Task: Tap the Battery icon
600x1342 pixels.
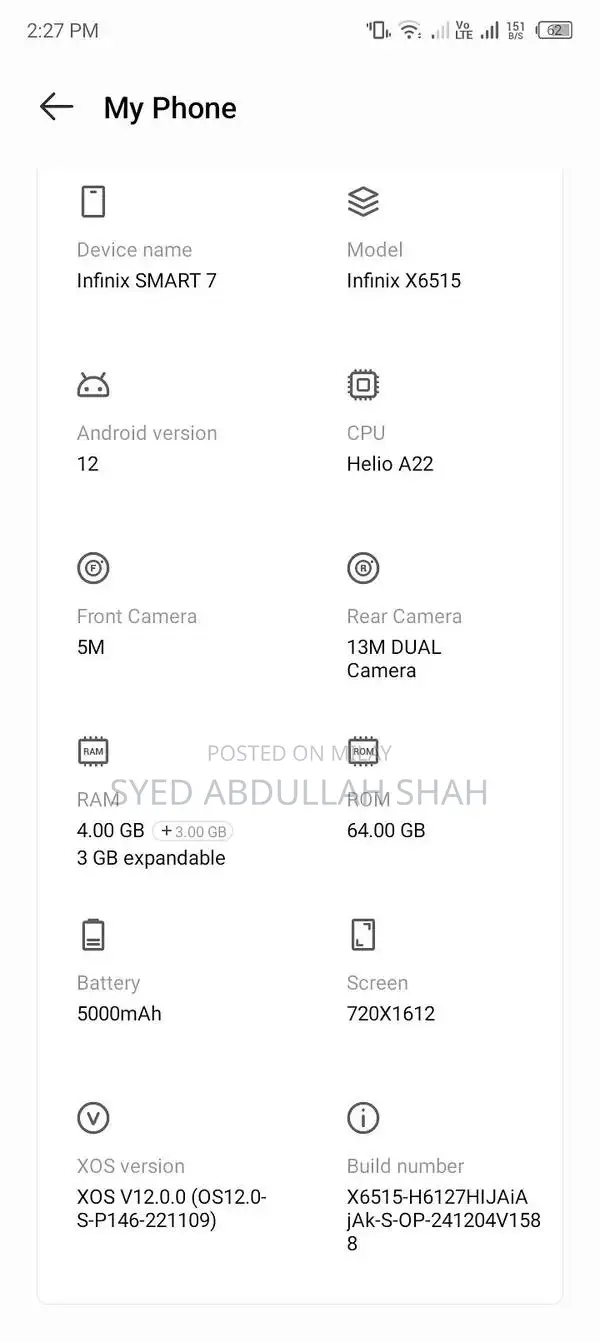Action: click(x=93, y=934)
